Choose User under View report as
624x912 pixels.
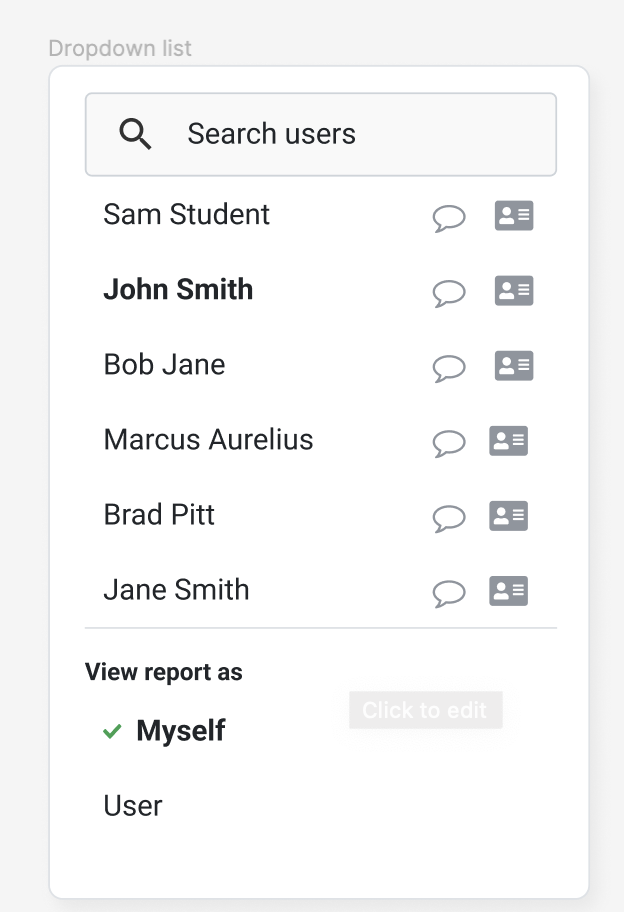[x=133, y=806]
